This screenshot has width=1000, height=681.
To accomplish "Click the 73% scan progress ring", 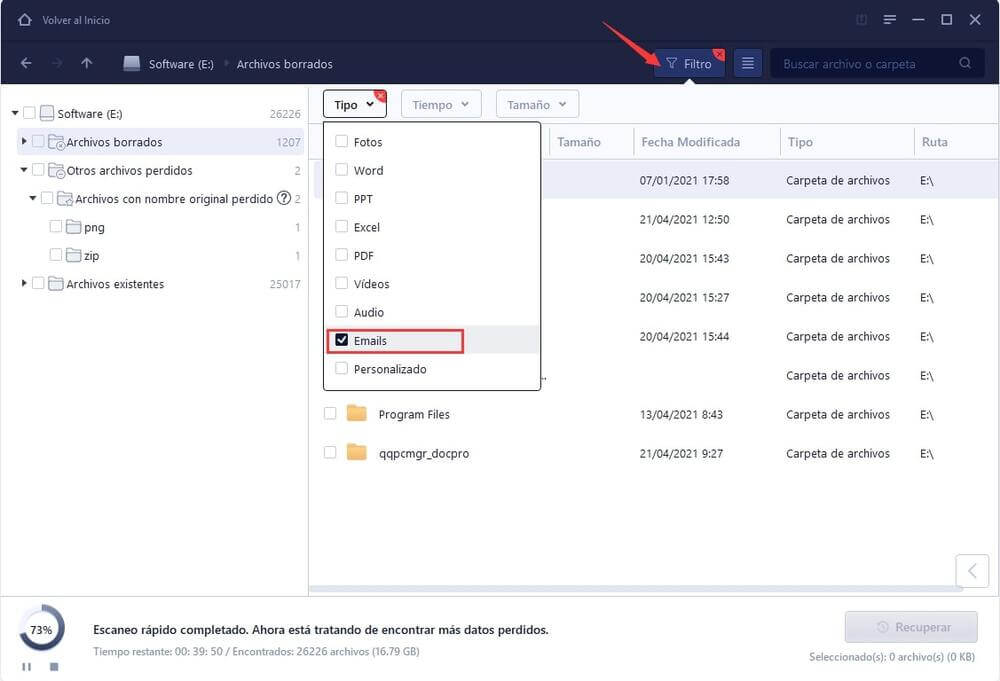I will [41, 629].
